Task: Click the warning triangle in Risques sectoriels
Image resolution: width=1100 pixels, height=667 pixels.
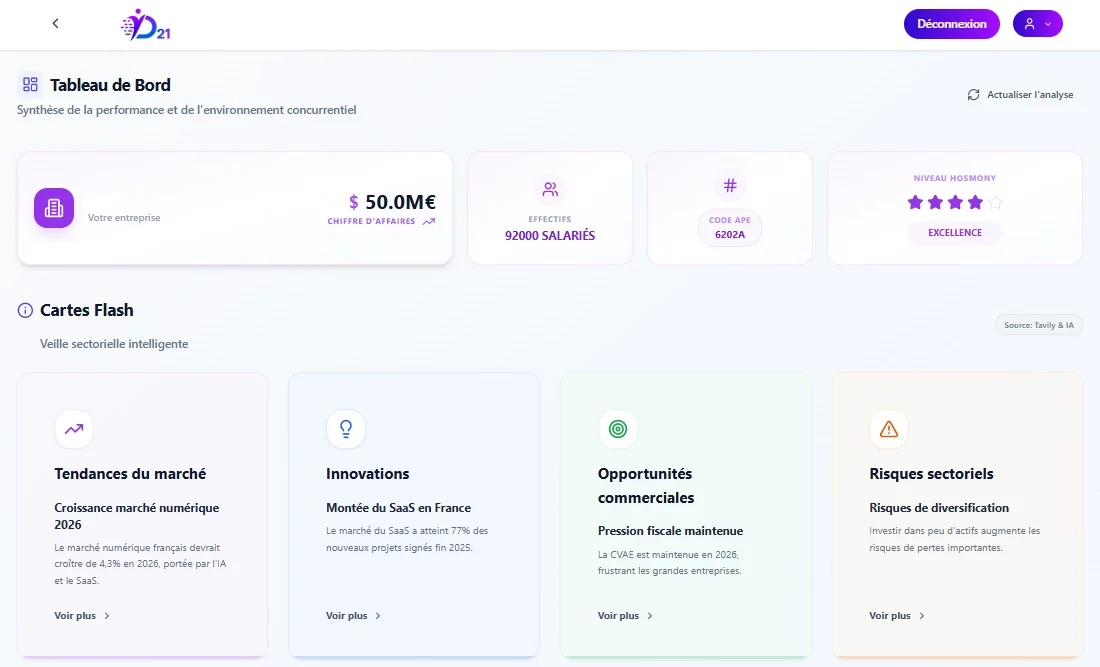Action: 889,429
